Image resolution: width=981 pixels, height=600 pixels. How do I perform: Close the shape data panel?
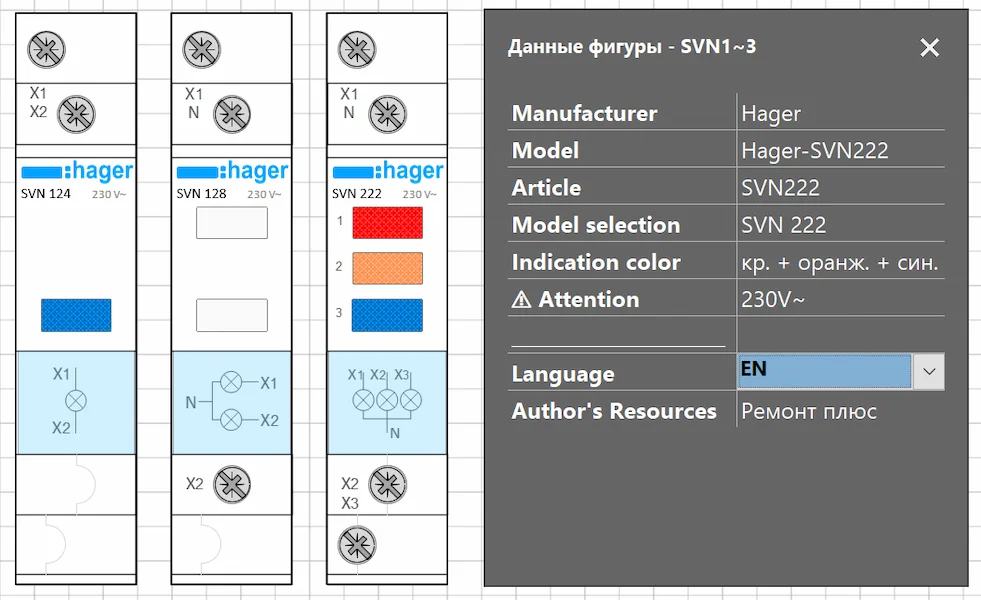coord(929,48)
